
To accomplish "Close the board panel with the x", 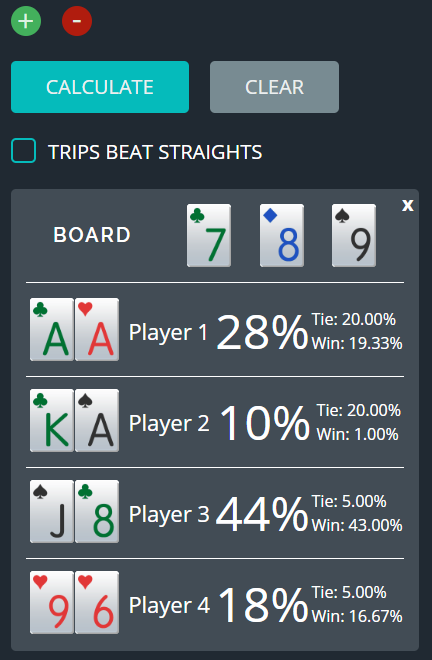I will click(408, 205).
